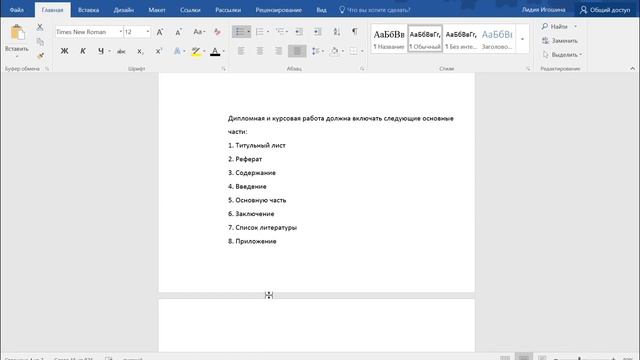Screen dimensions: 640x360
Task: Align text to the left
Action: [241, 51]
